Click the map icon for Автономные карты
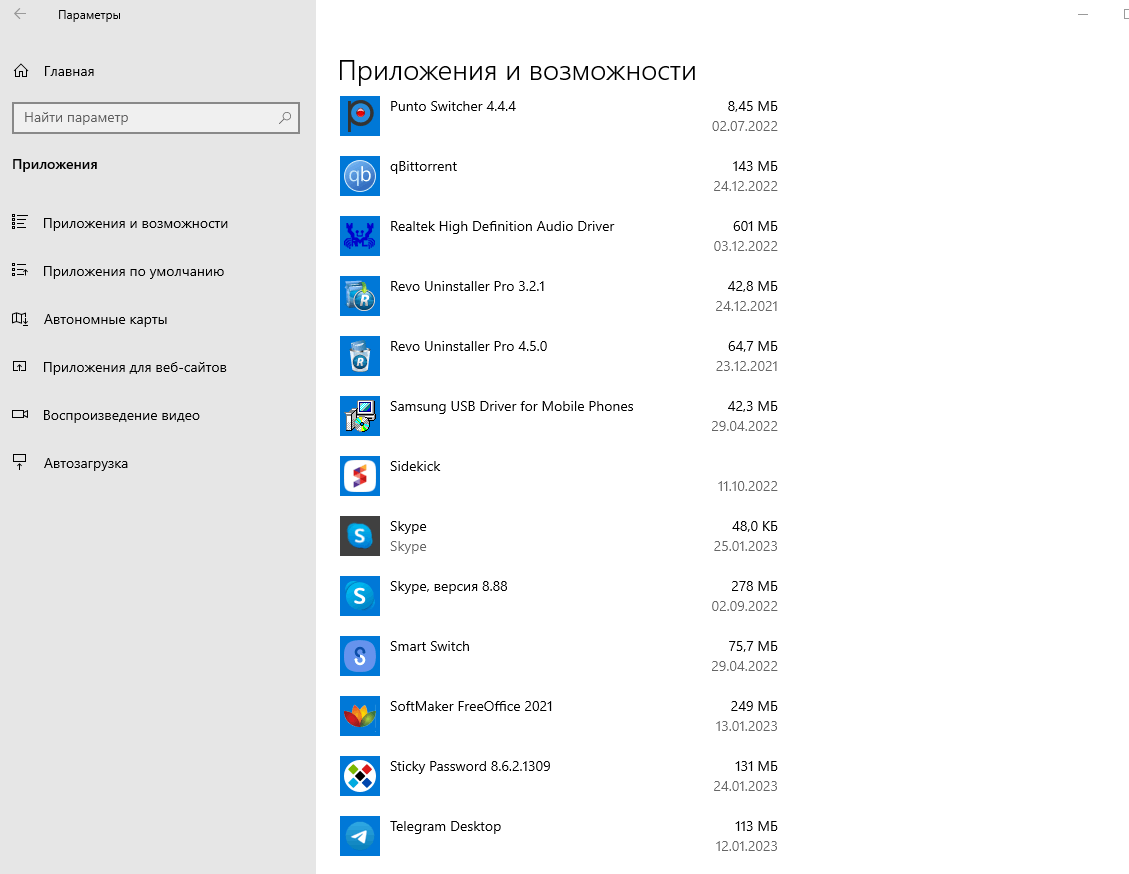Screen dimensions: 1129x874 [x=19, y=318]
